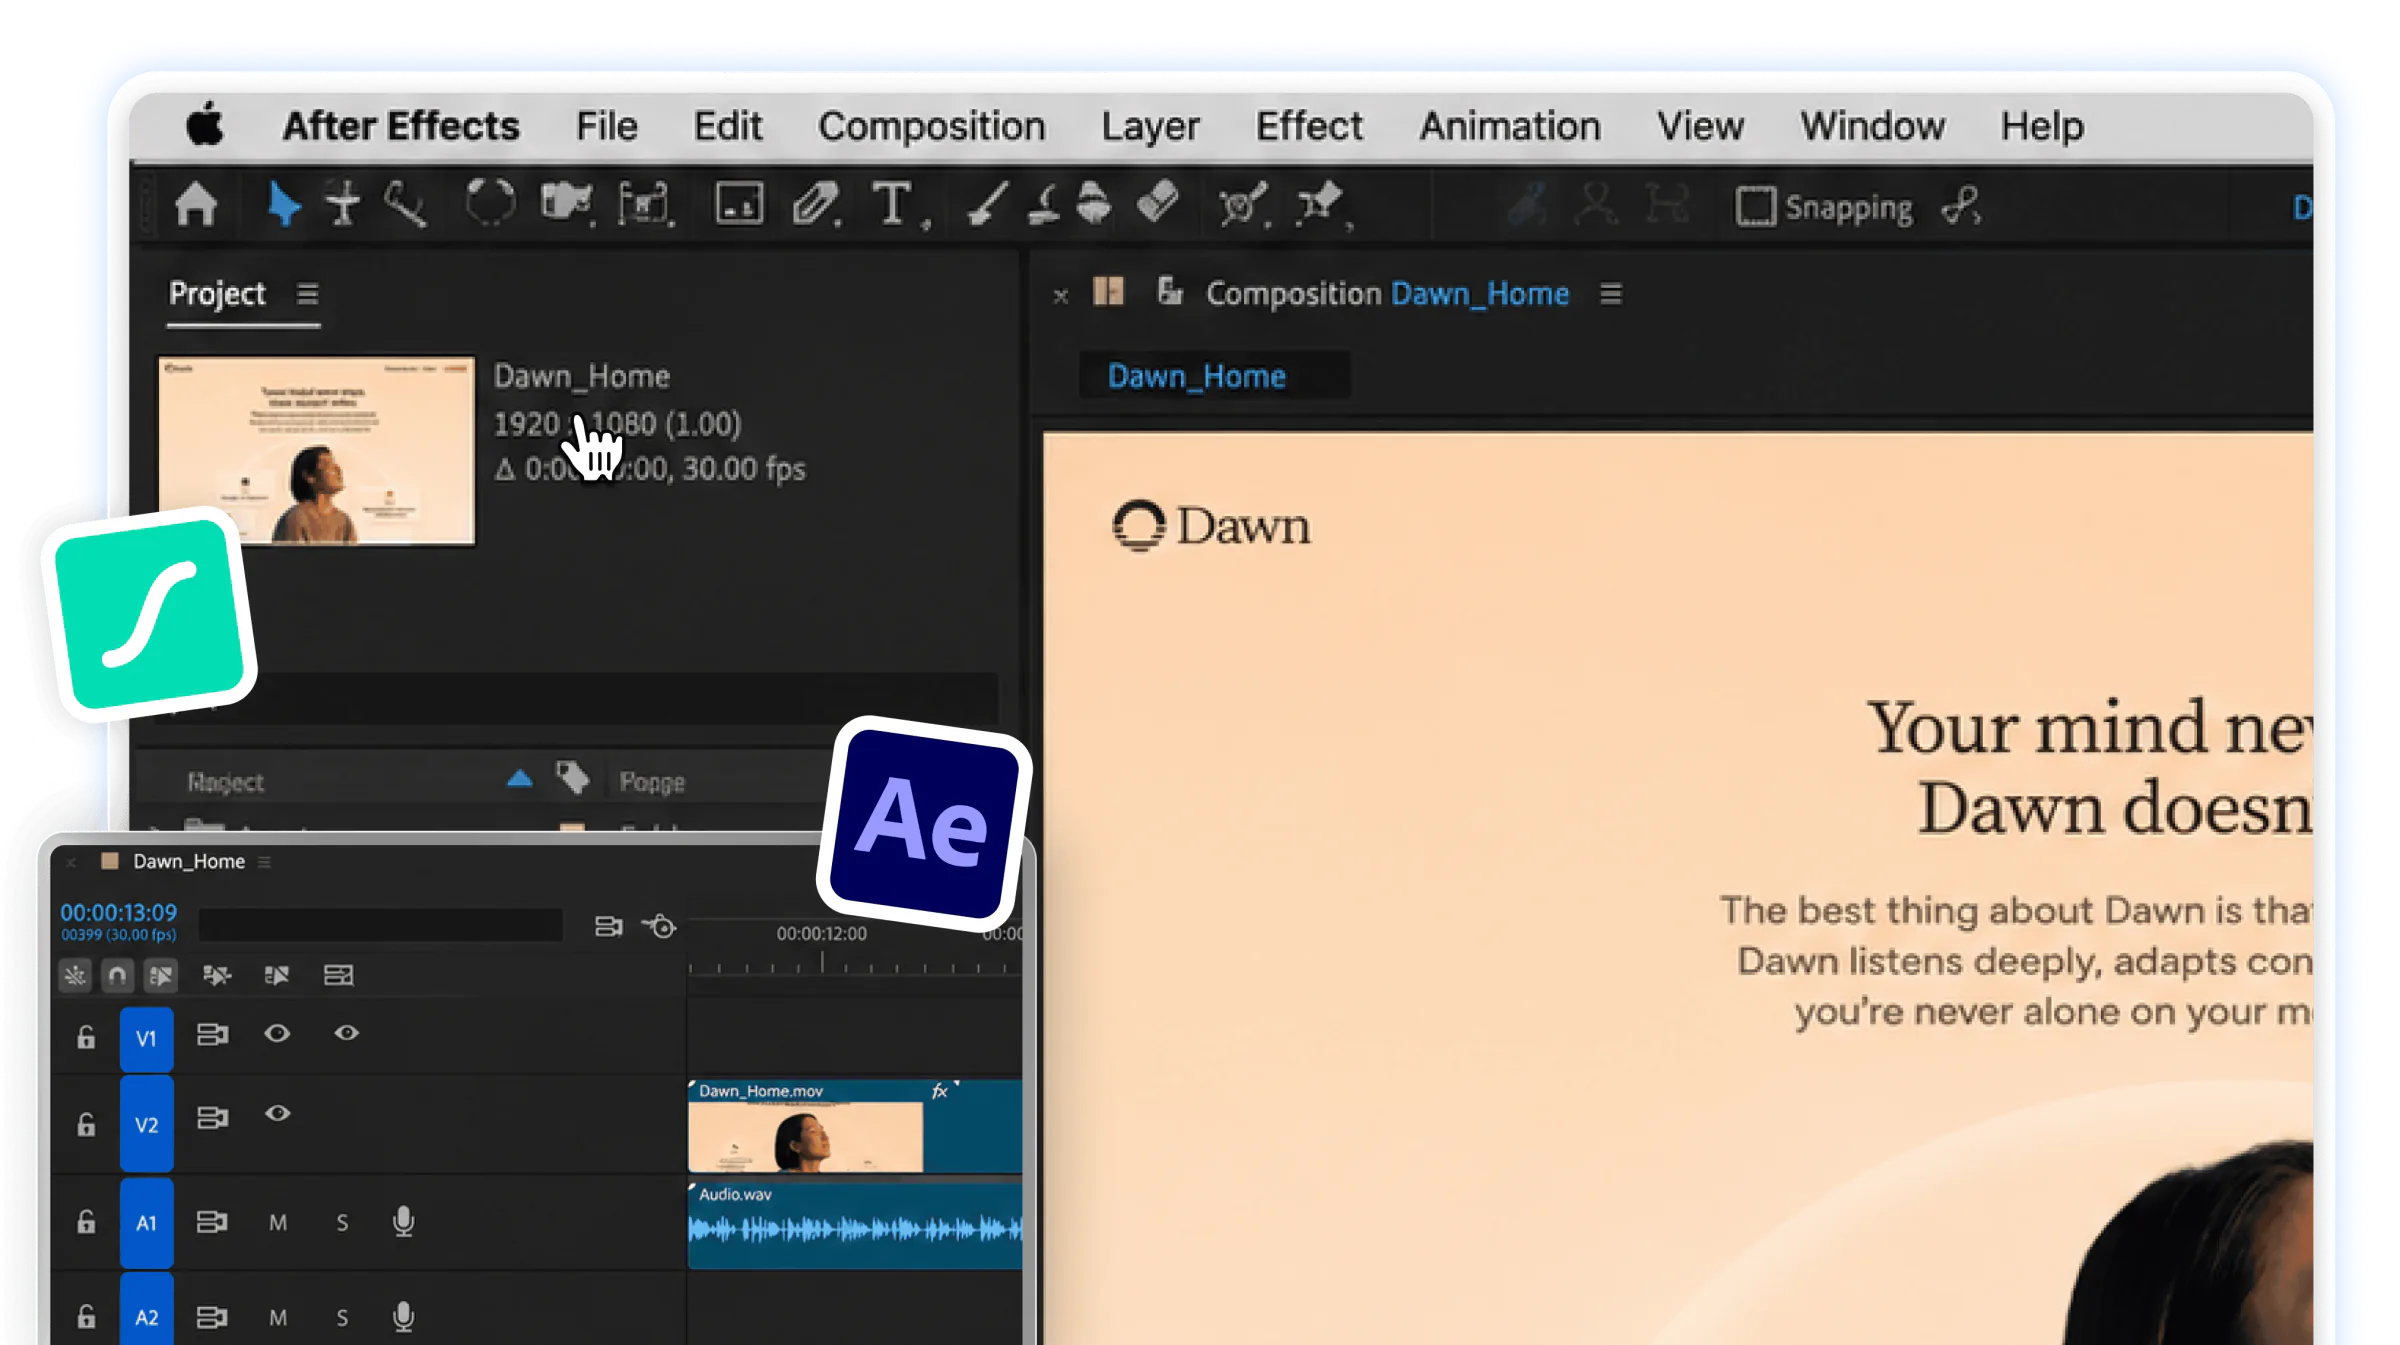This screenshot has width=2400, height=1345.
Task: Mute track A1 with M button
Action: click(x=278, y=1223)
